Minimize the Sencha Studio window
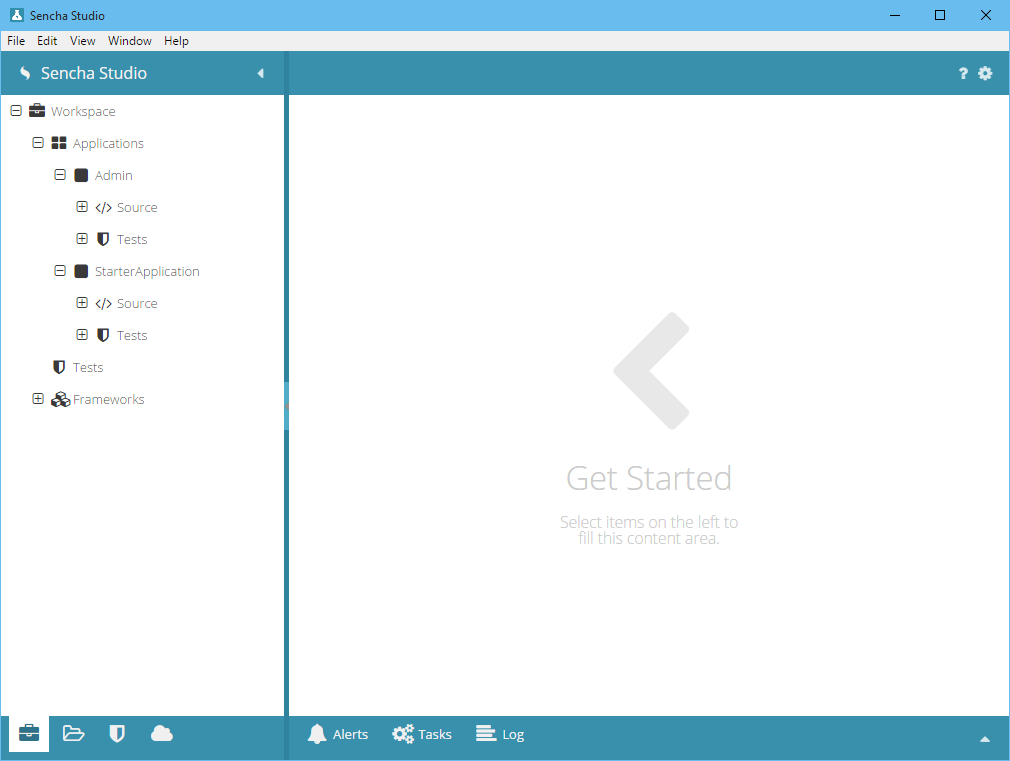Image resolution: width=1010 pixels, height=761 pixels. click(895, 15)
